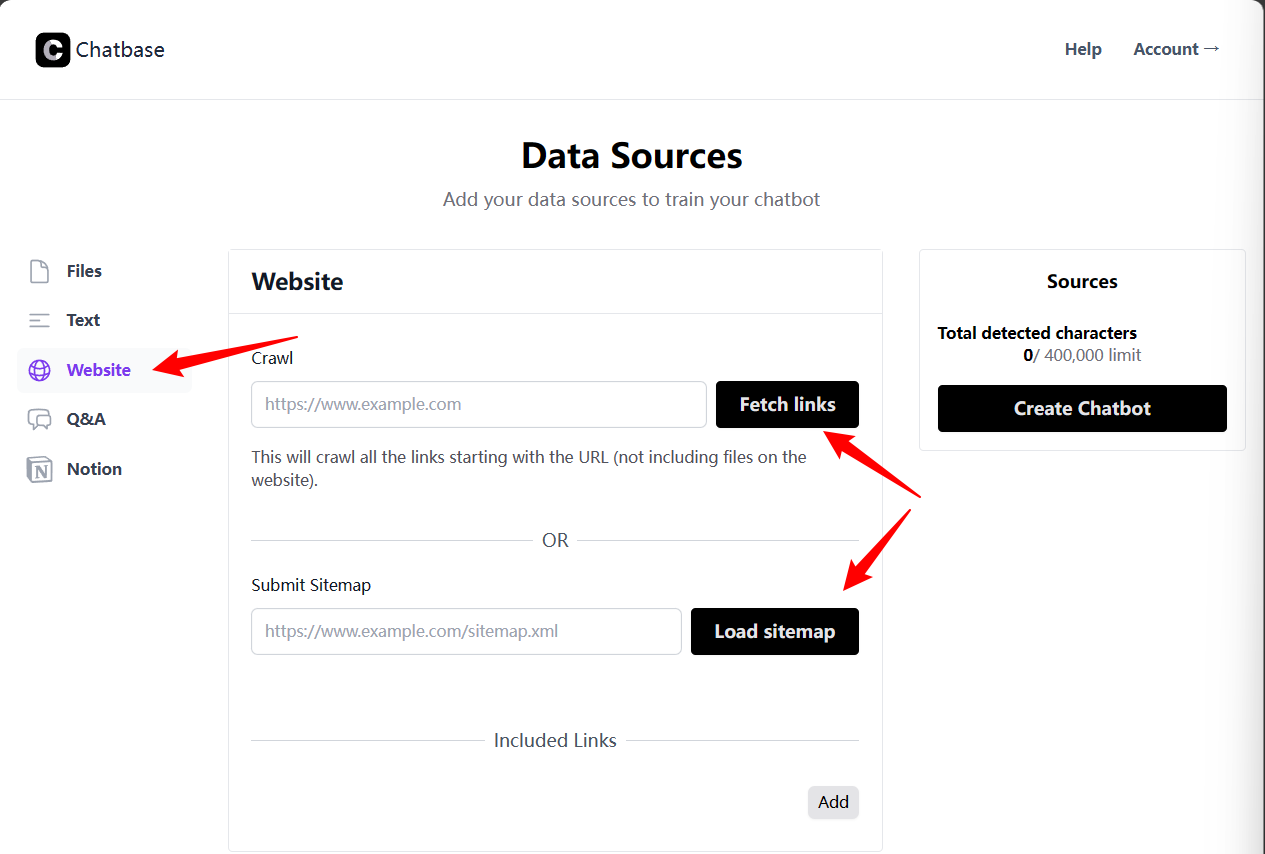The width and height of the screenshot is (1265, 854).
Task: Focus the Crawl URL input field
Action: tap(478, 404)
